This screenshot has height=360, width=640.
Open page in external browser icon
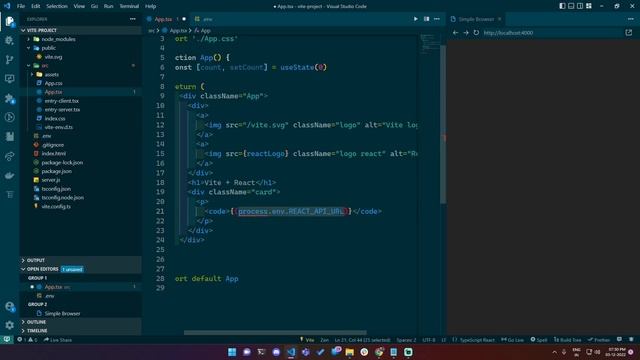click(629, 33)
